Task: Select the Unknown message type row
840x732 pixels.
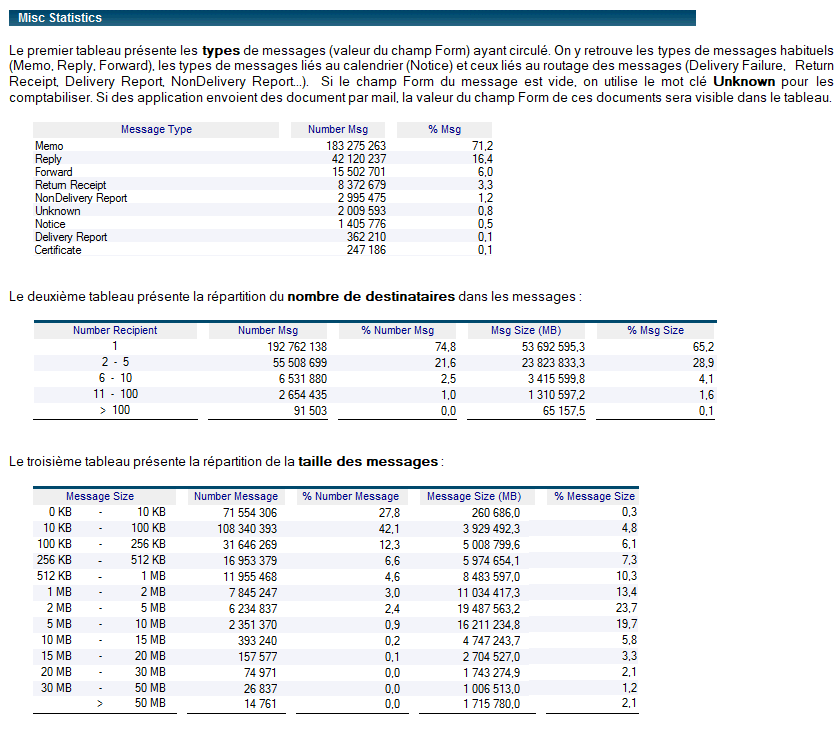Action: [x=262, y=211]
